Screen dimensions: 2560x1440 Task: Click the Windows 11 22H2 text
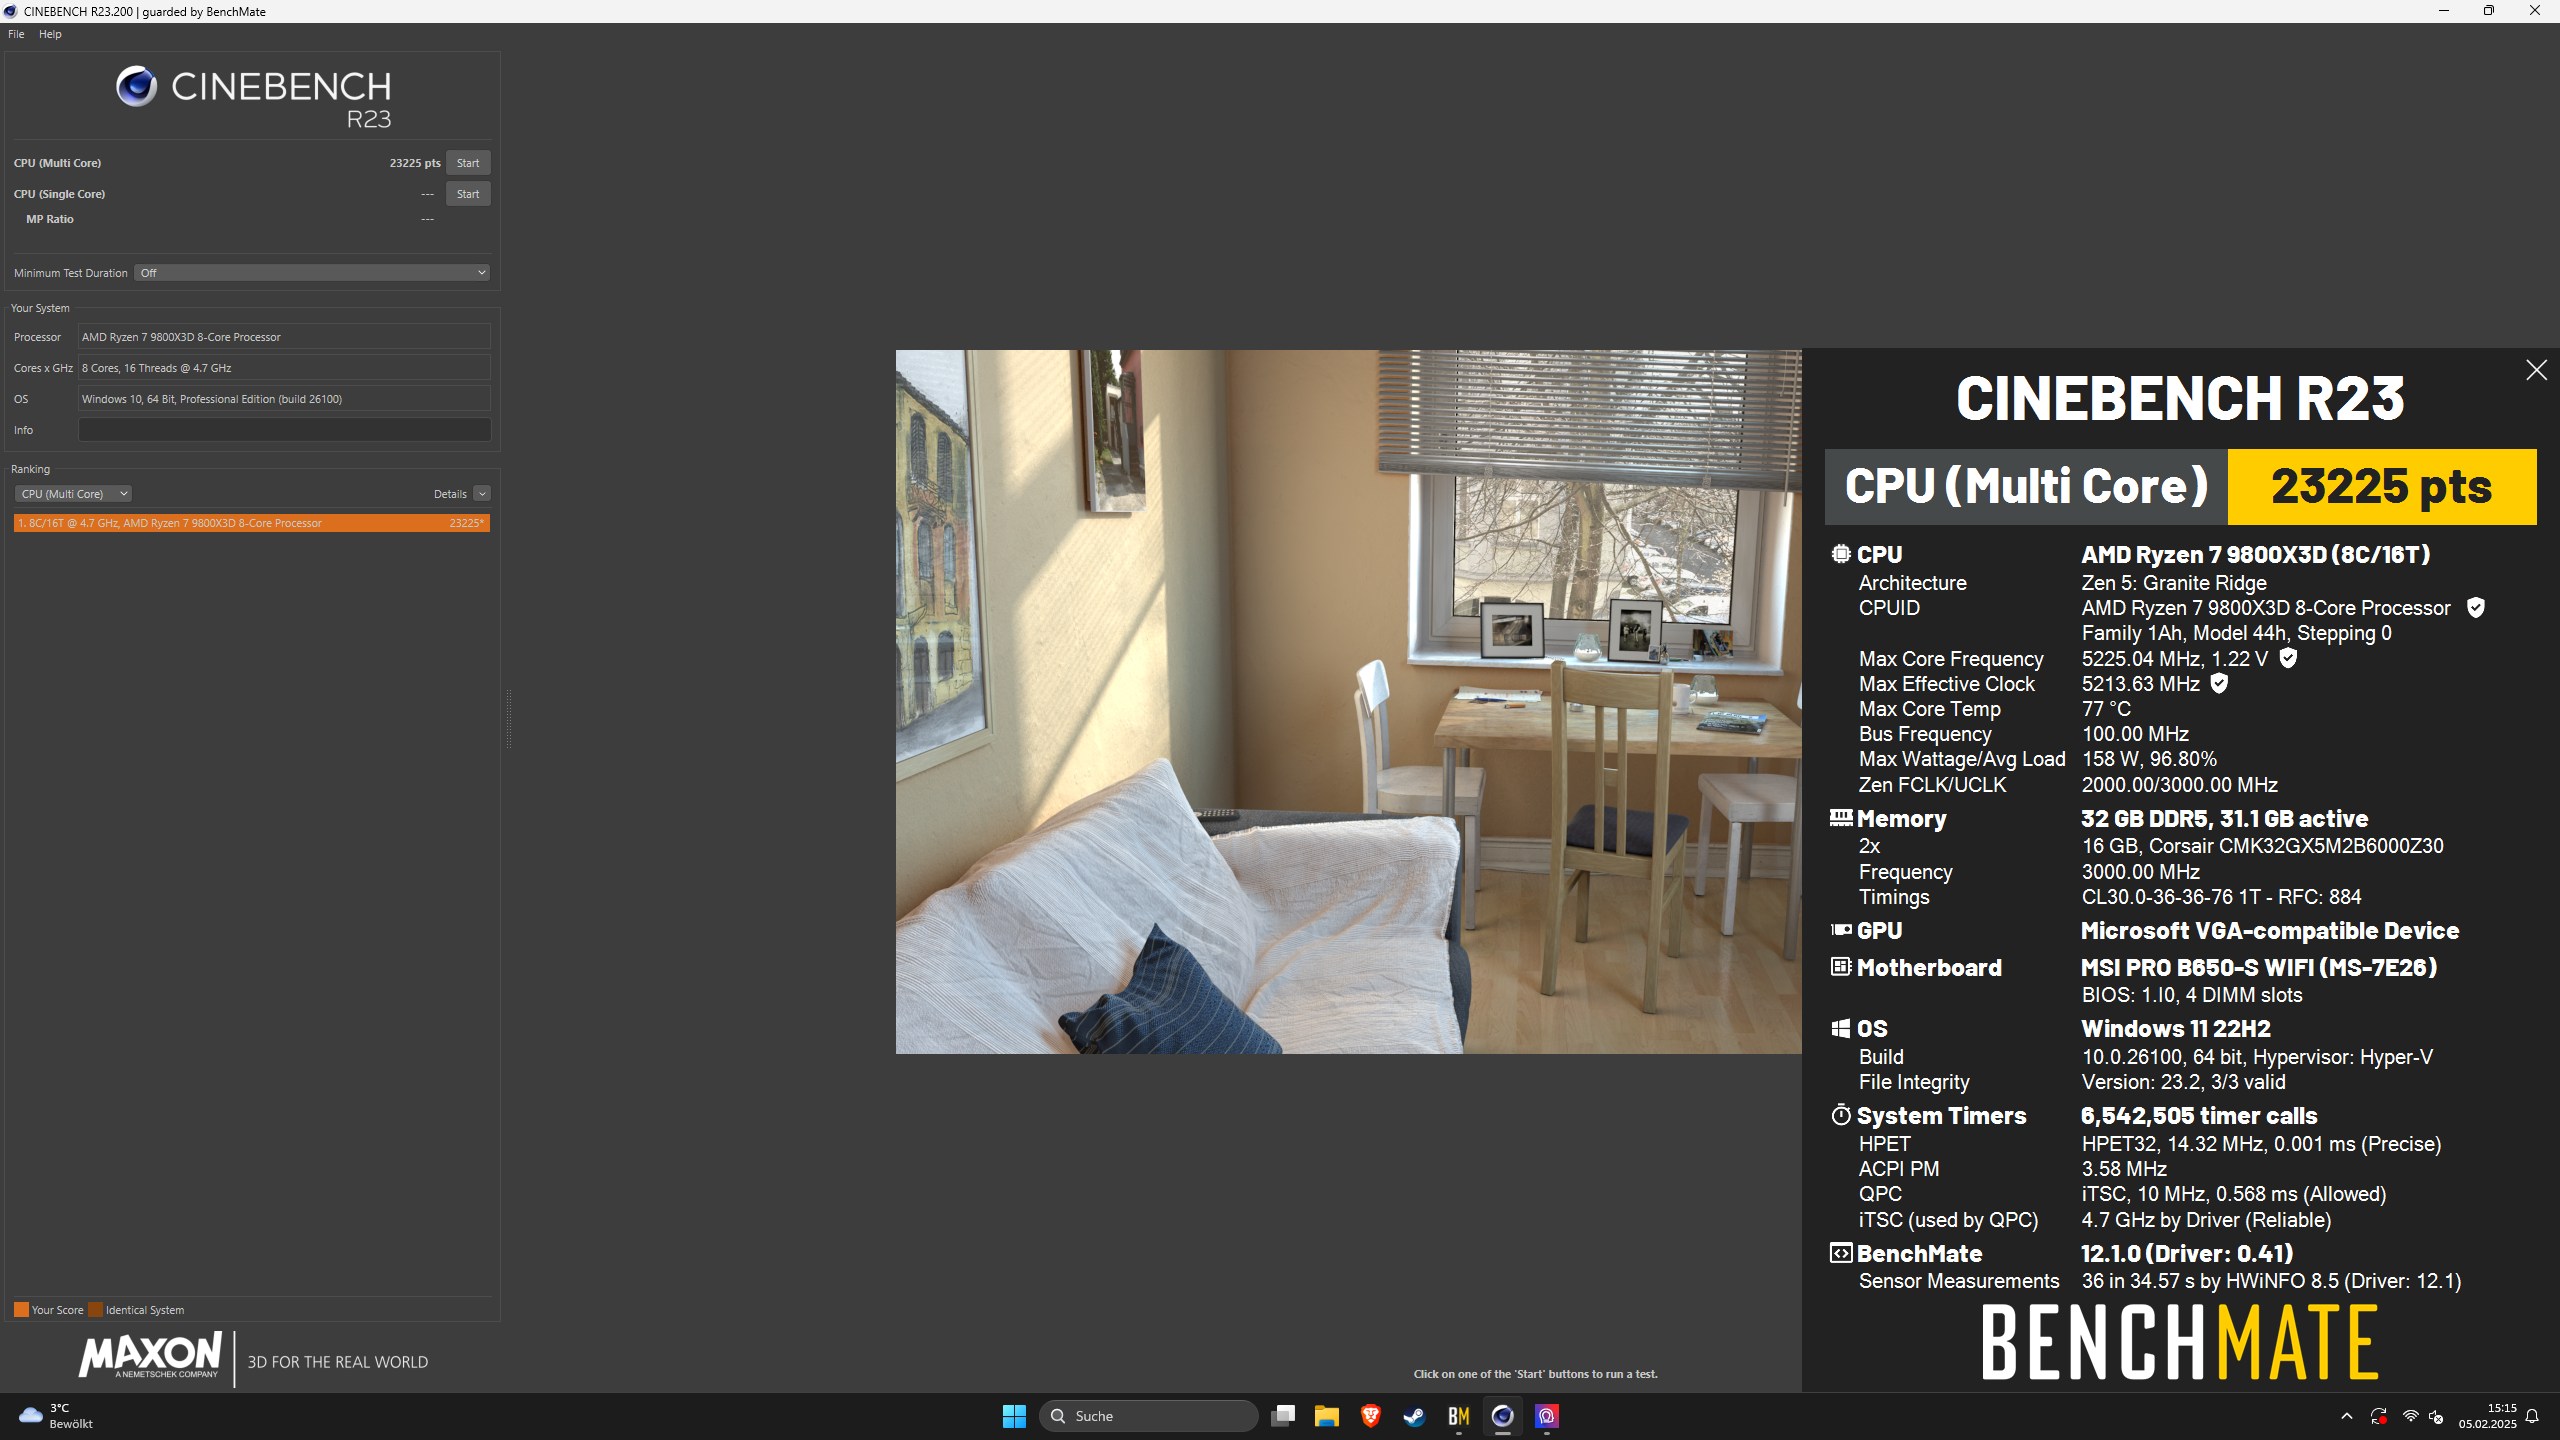click(x=2176, y=1029)
